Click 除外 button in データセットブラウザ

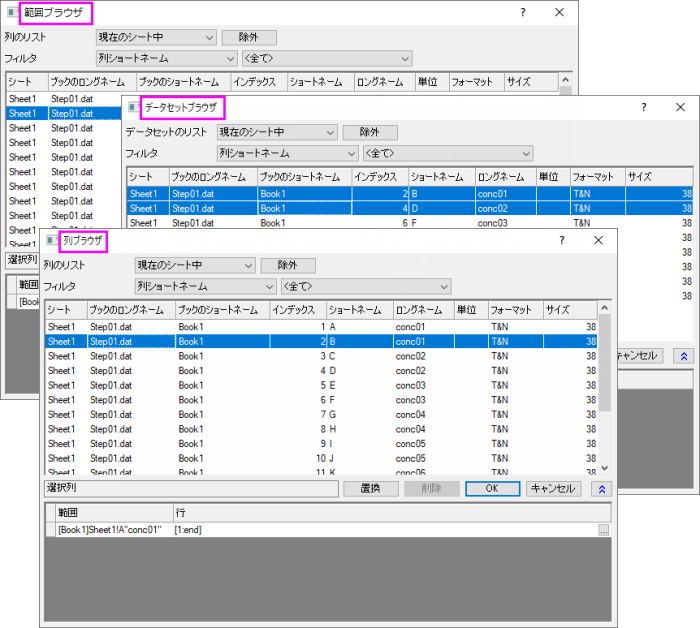click(x=370, y=133)
